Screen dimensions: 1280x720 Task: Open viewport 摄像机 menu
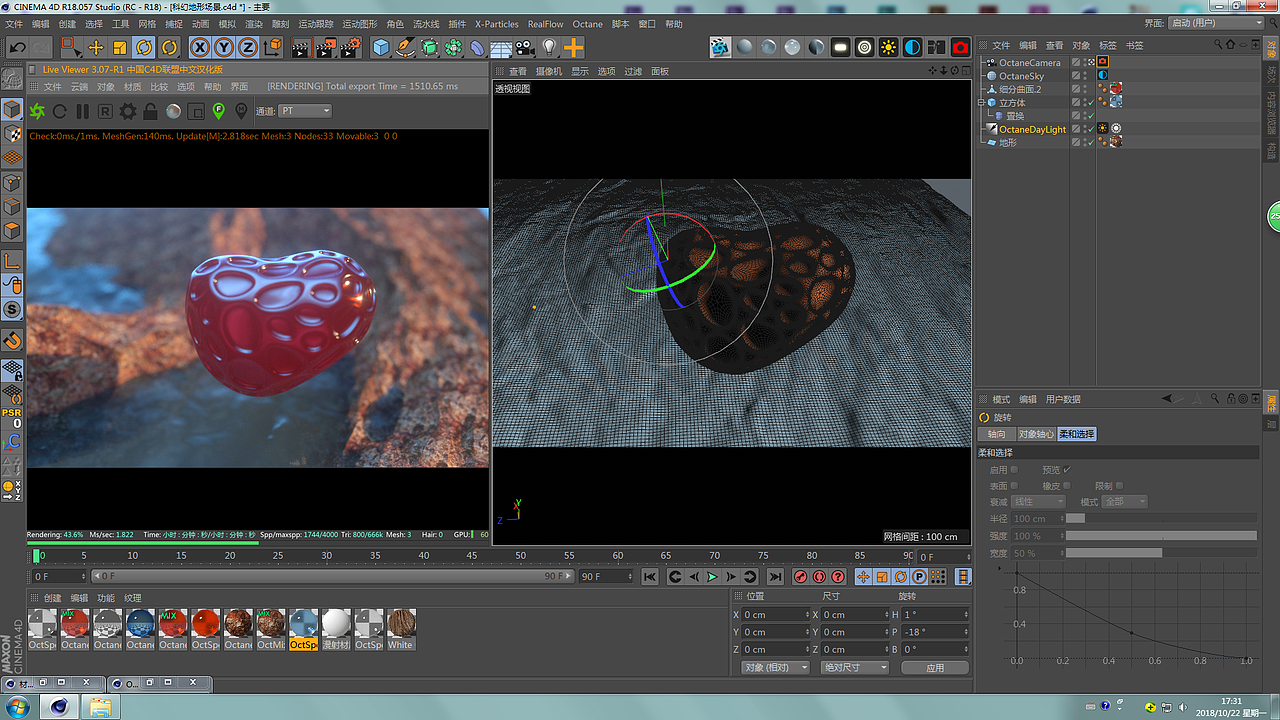click(x=549, y=72)
